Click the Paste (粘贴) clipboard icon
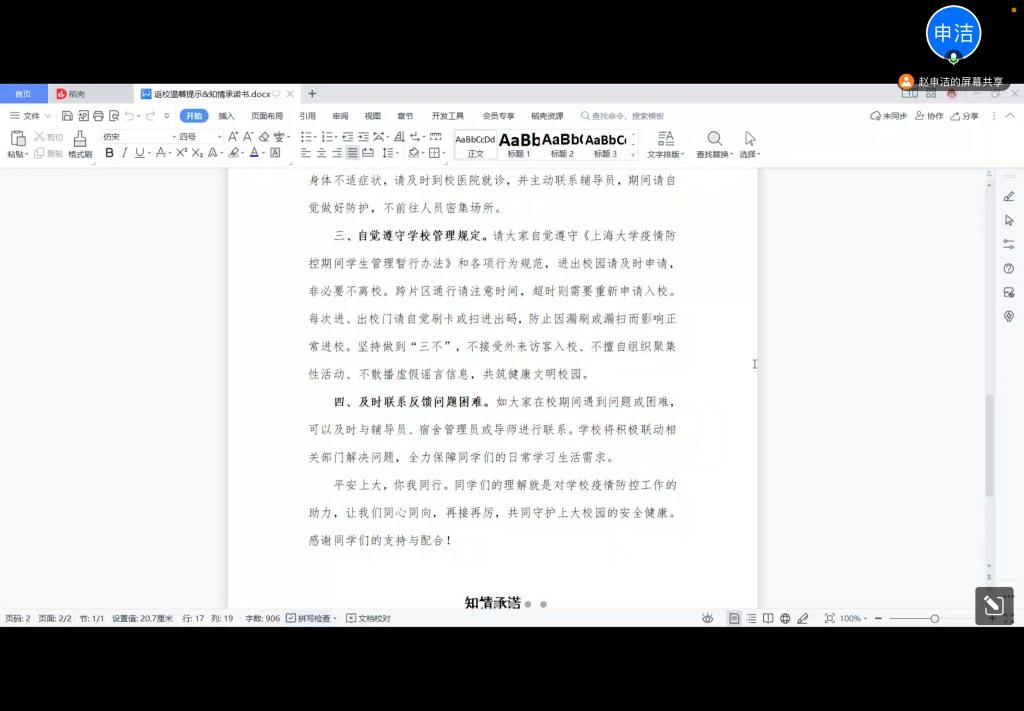This screenshot has width=1024, height=711. (18, 139)
